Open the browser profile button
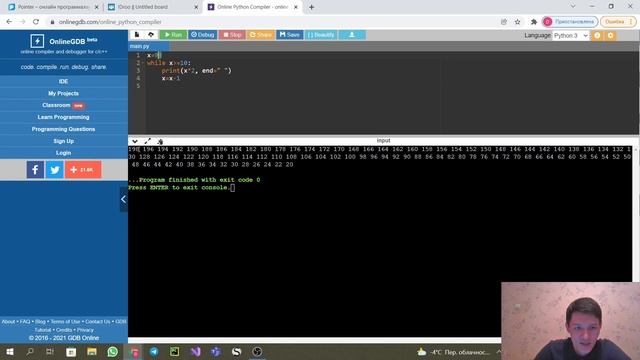640x360 pixels. (570, 22)
